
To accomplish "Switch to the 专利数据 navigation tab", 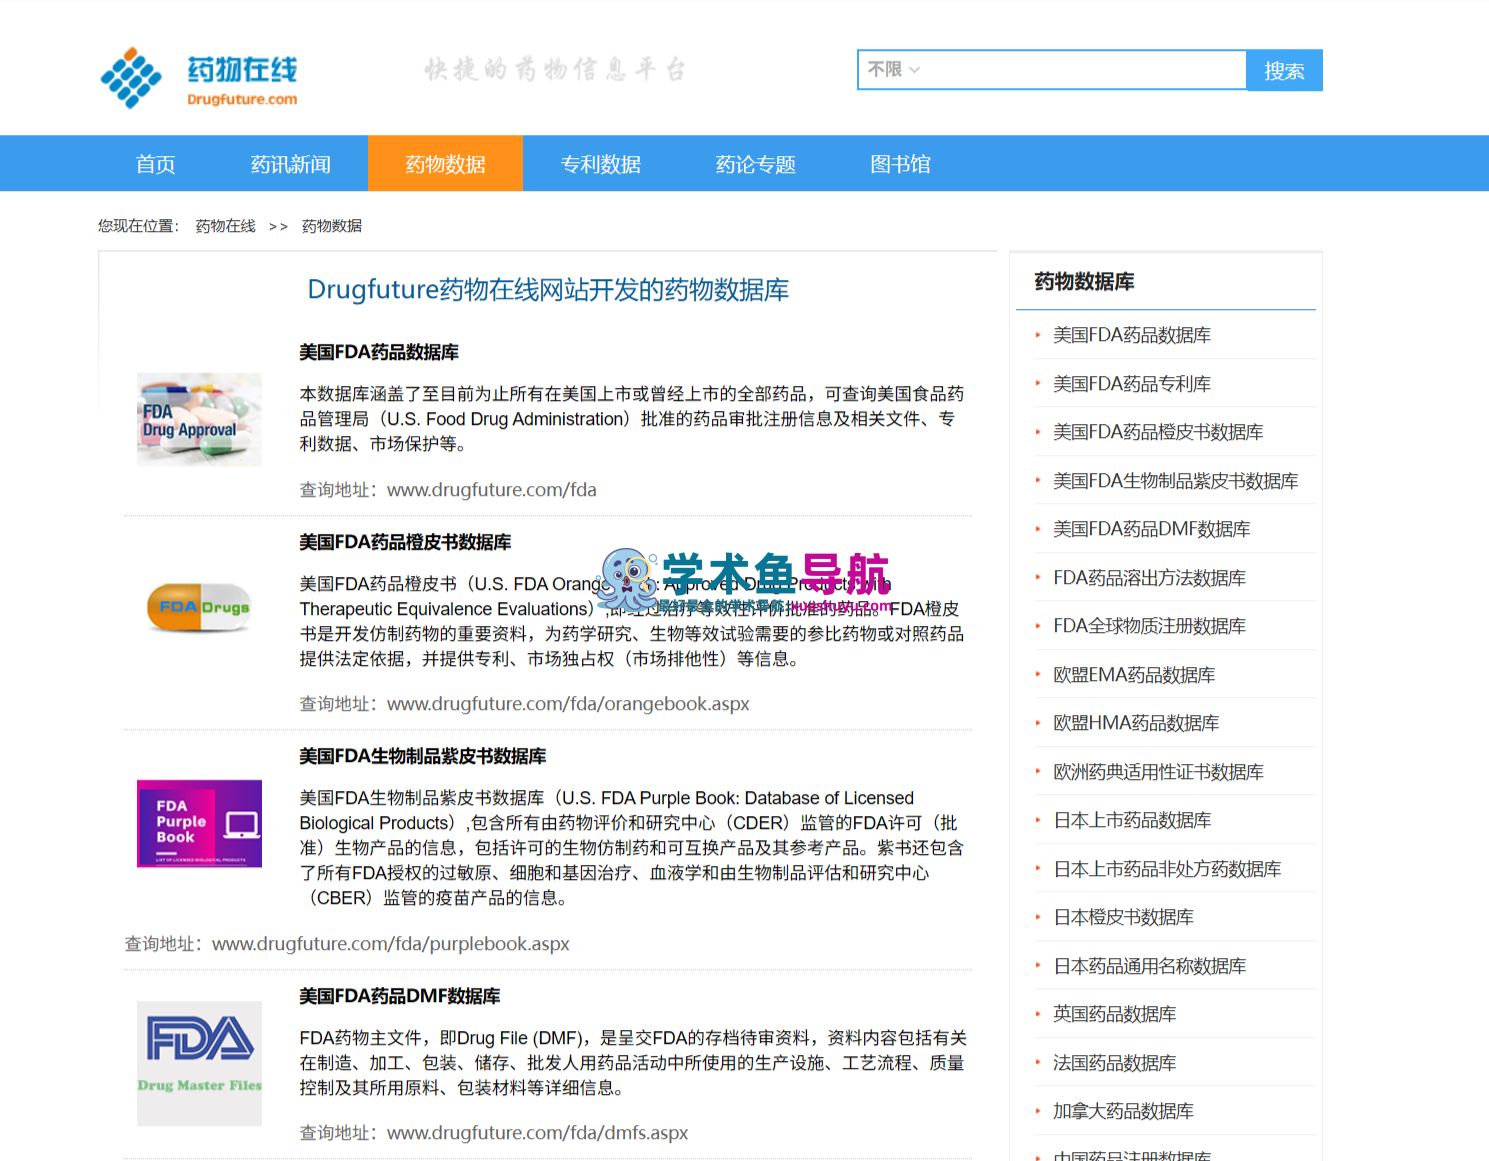I will point(600,164).
